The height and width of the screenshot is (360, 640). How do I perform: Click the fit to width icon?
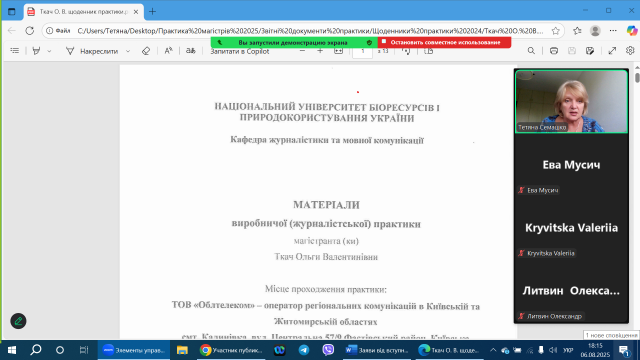click(338, 51)
